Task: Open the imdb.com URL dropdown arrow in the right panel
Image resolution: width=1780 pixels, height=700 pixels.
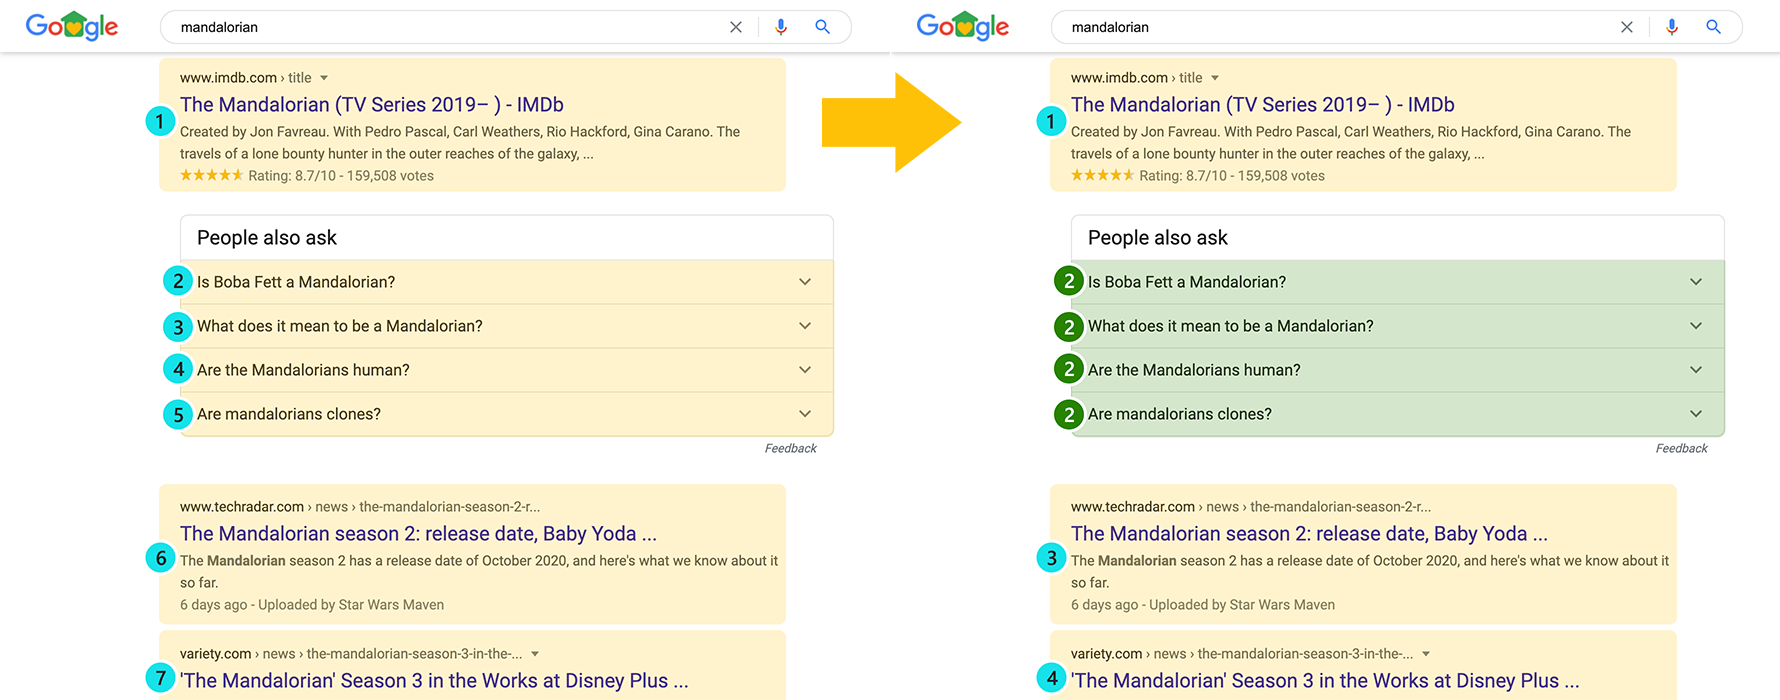Action: click(x=1215, y=78)
